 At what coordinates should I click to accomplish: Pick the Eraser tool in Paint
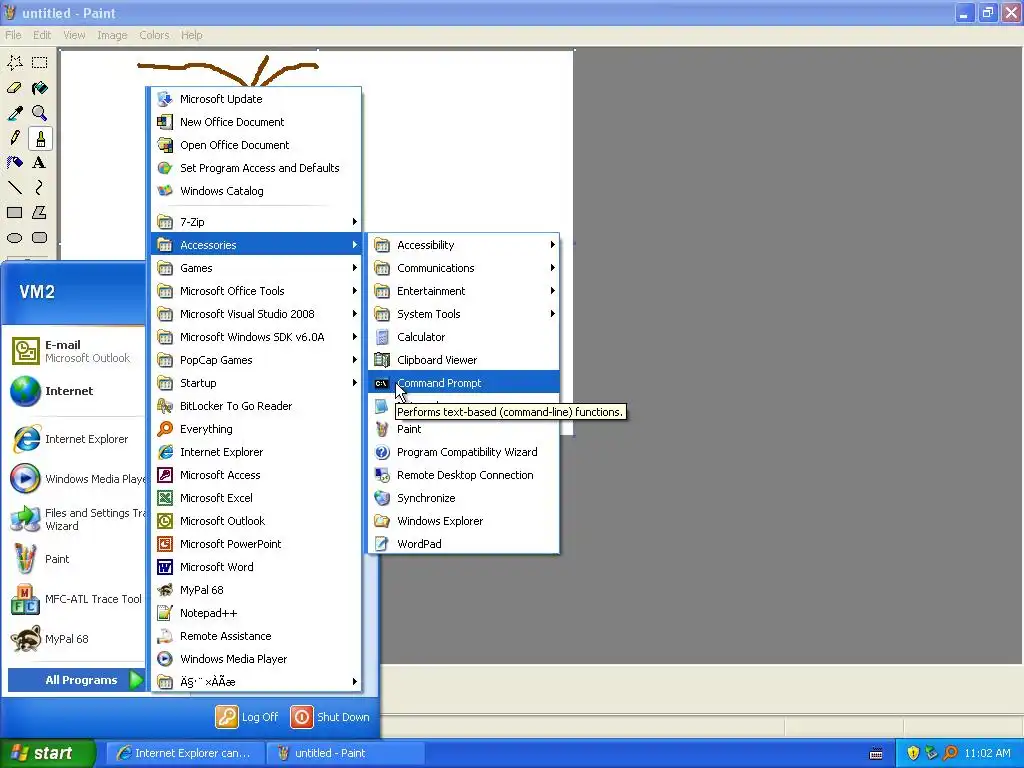(15, 88)
